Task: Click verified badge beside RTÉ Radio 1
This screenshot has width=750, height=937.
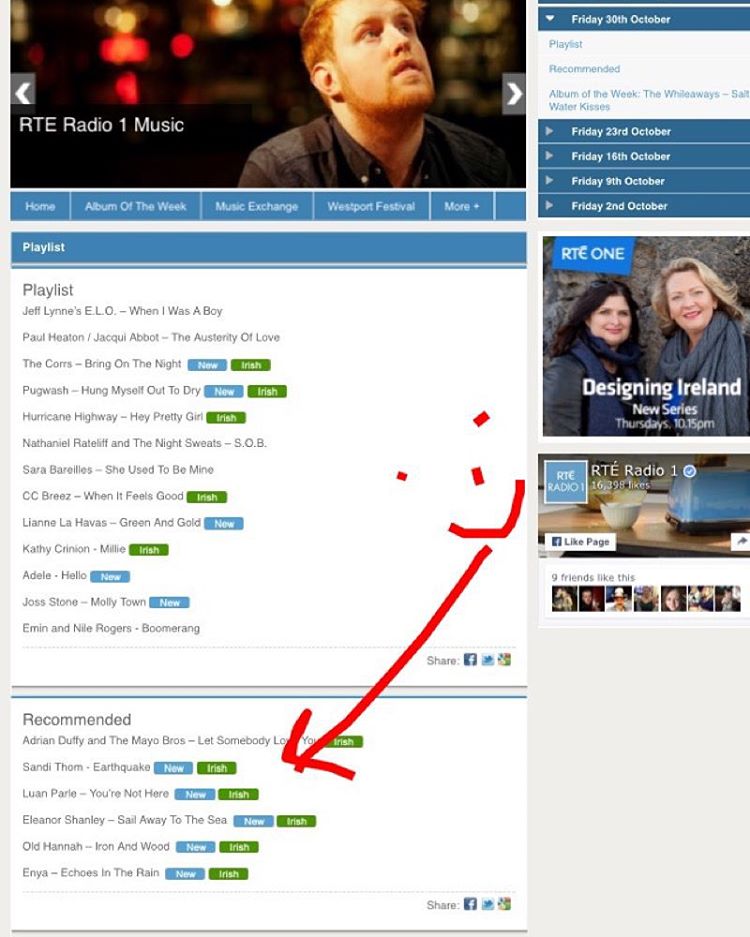Action: [689, 471]
